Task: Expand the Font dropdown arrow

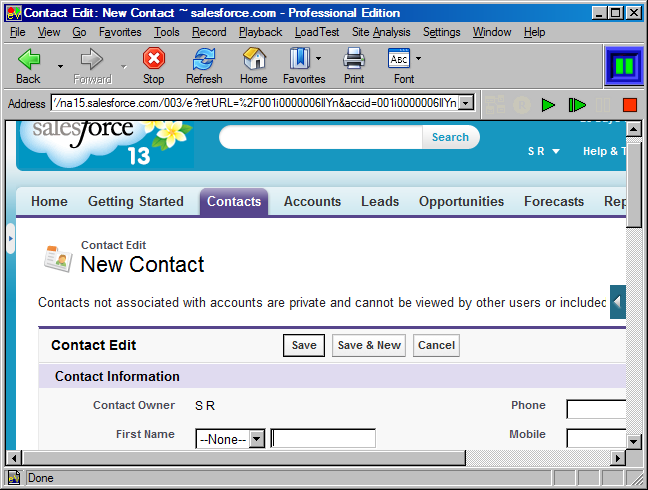Action: tap(418, 59)
